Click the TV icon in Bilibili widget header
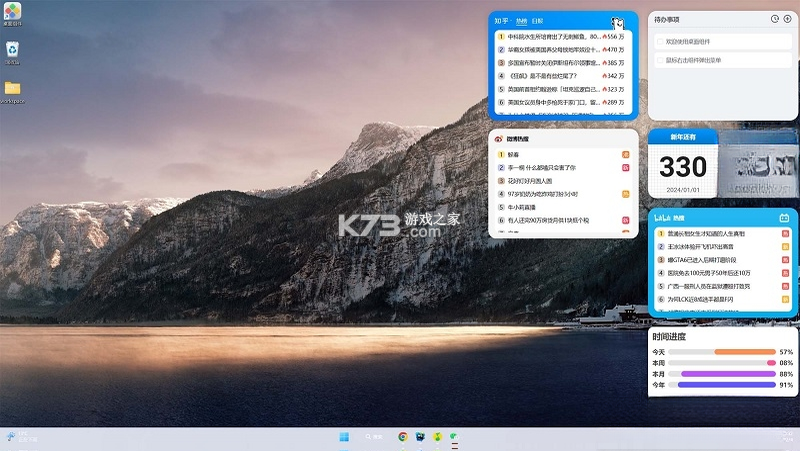Image resolution: width=800 pixels, height=451 pixels. (x=784, y=218)
